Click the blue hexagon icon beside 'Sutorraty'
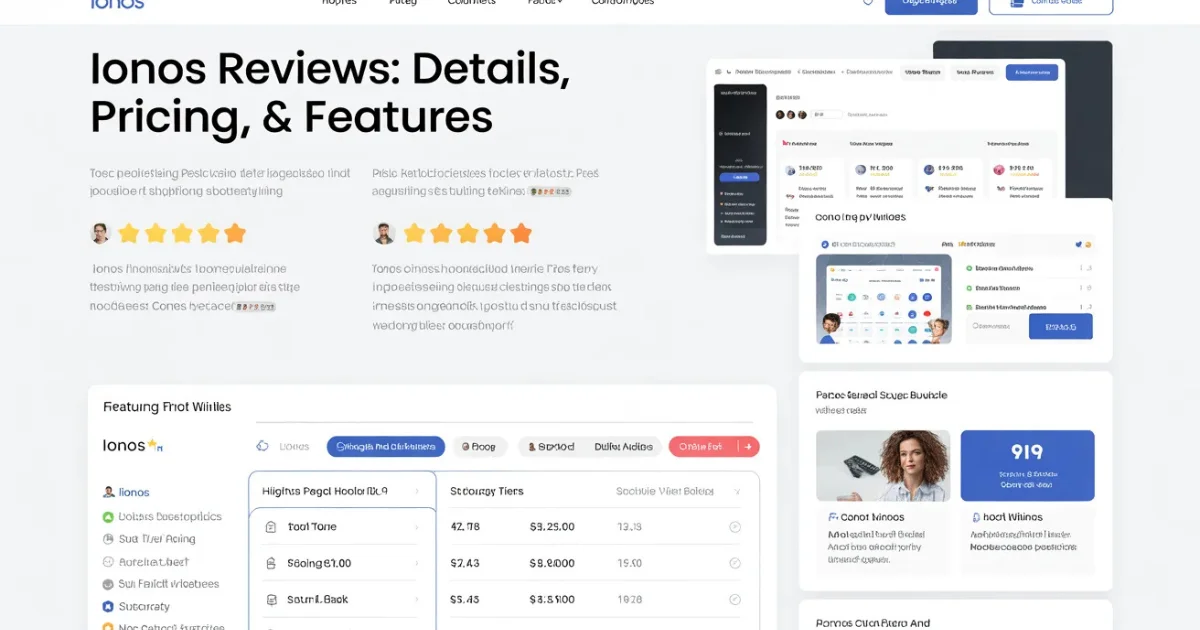 (109, 607)
